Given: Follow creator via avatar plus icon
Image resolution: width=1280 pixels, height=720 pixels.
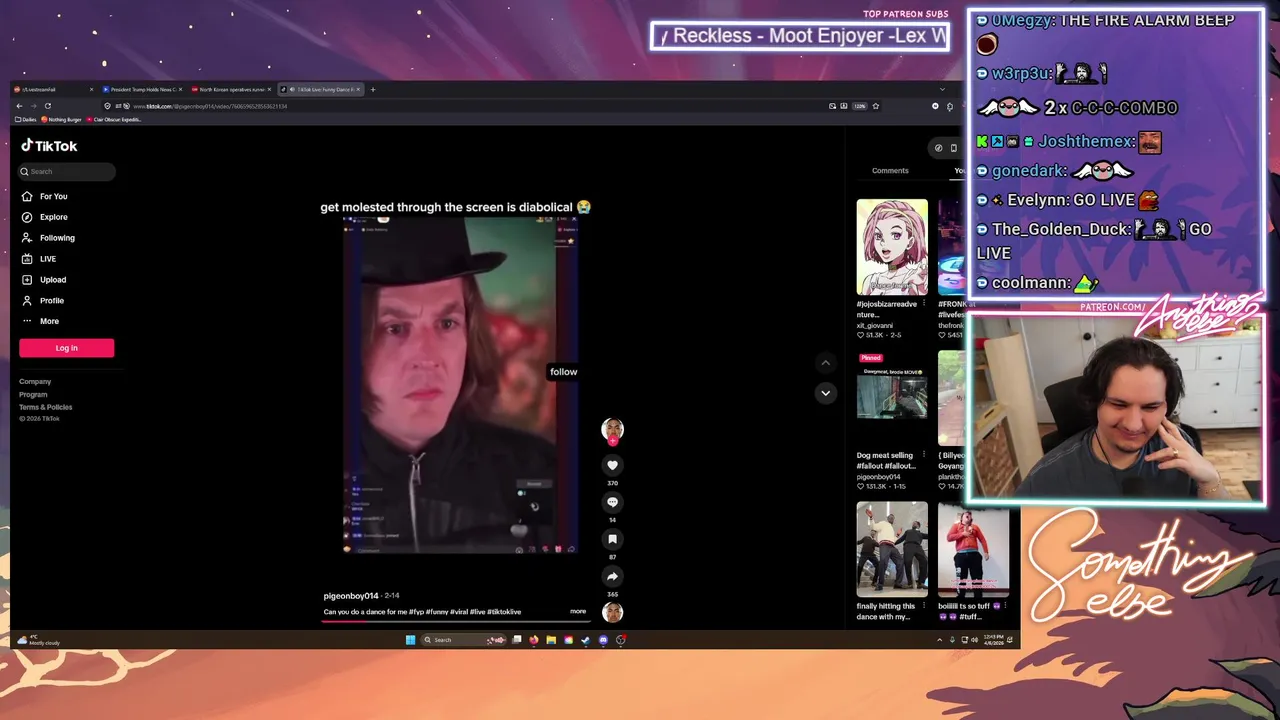Looking at the screenshot, I should tap(612, 440).
